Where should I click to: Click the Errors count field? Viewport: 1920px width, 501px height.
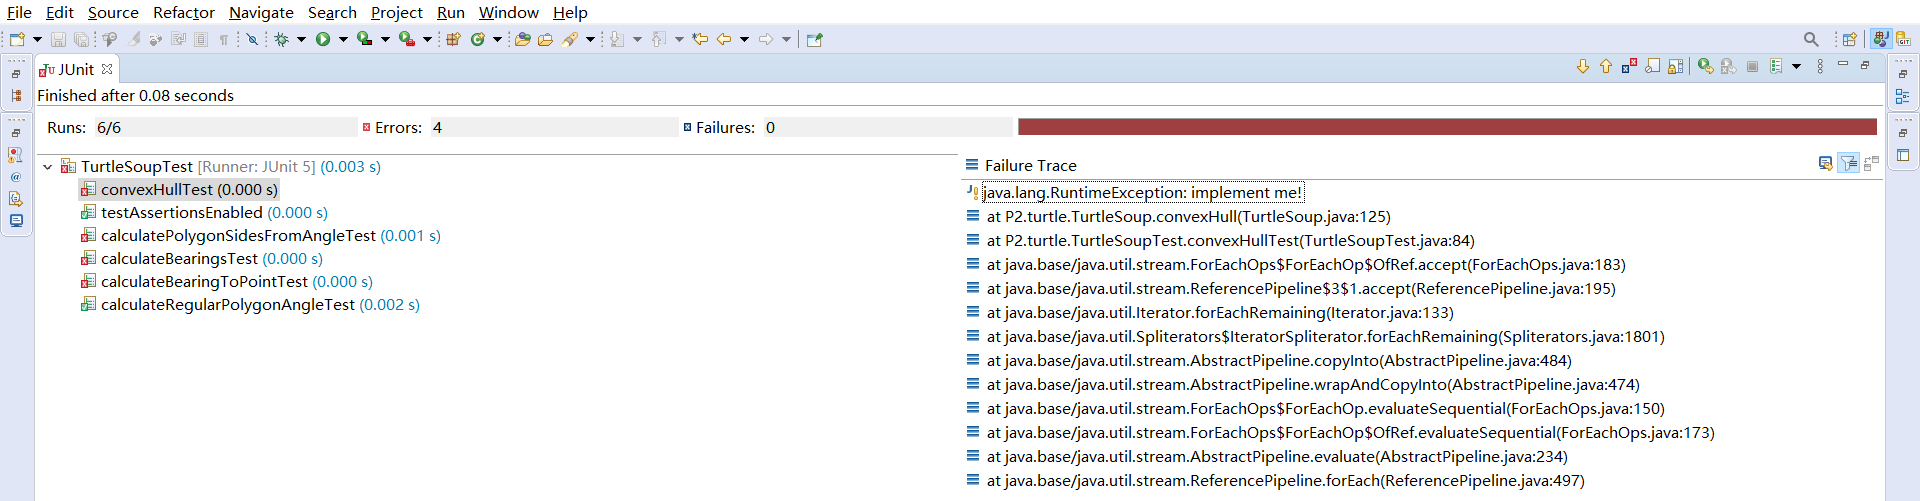[x=554, y=127]
